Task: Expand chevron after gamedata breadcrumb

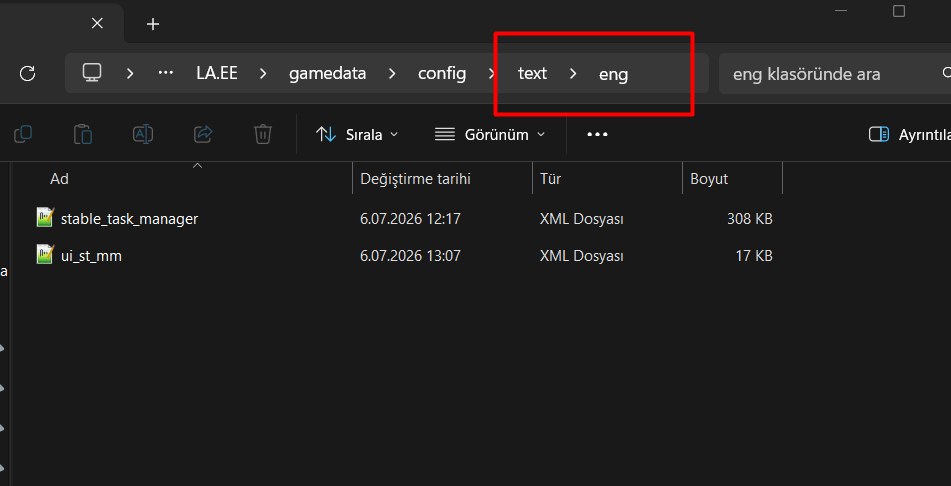Action: [392, 74]
